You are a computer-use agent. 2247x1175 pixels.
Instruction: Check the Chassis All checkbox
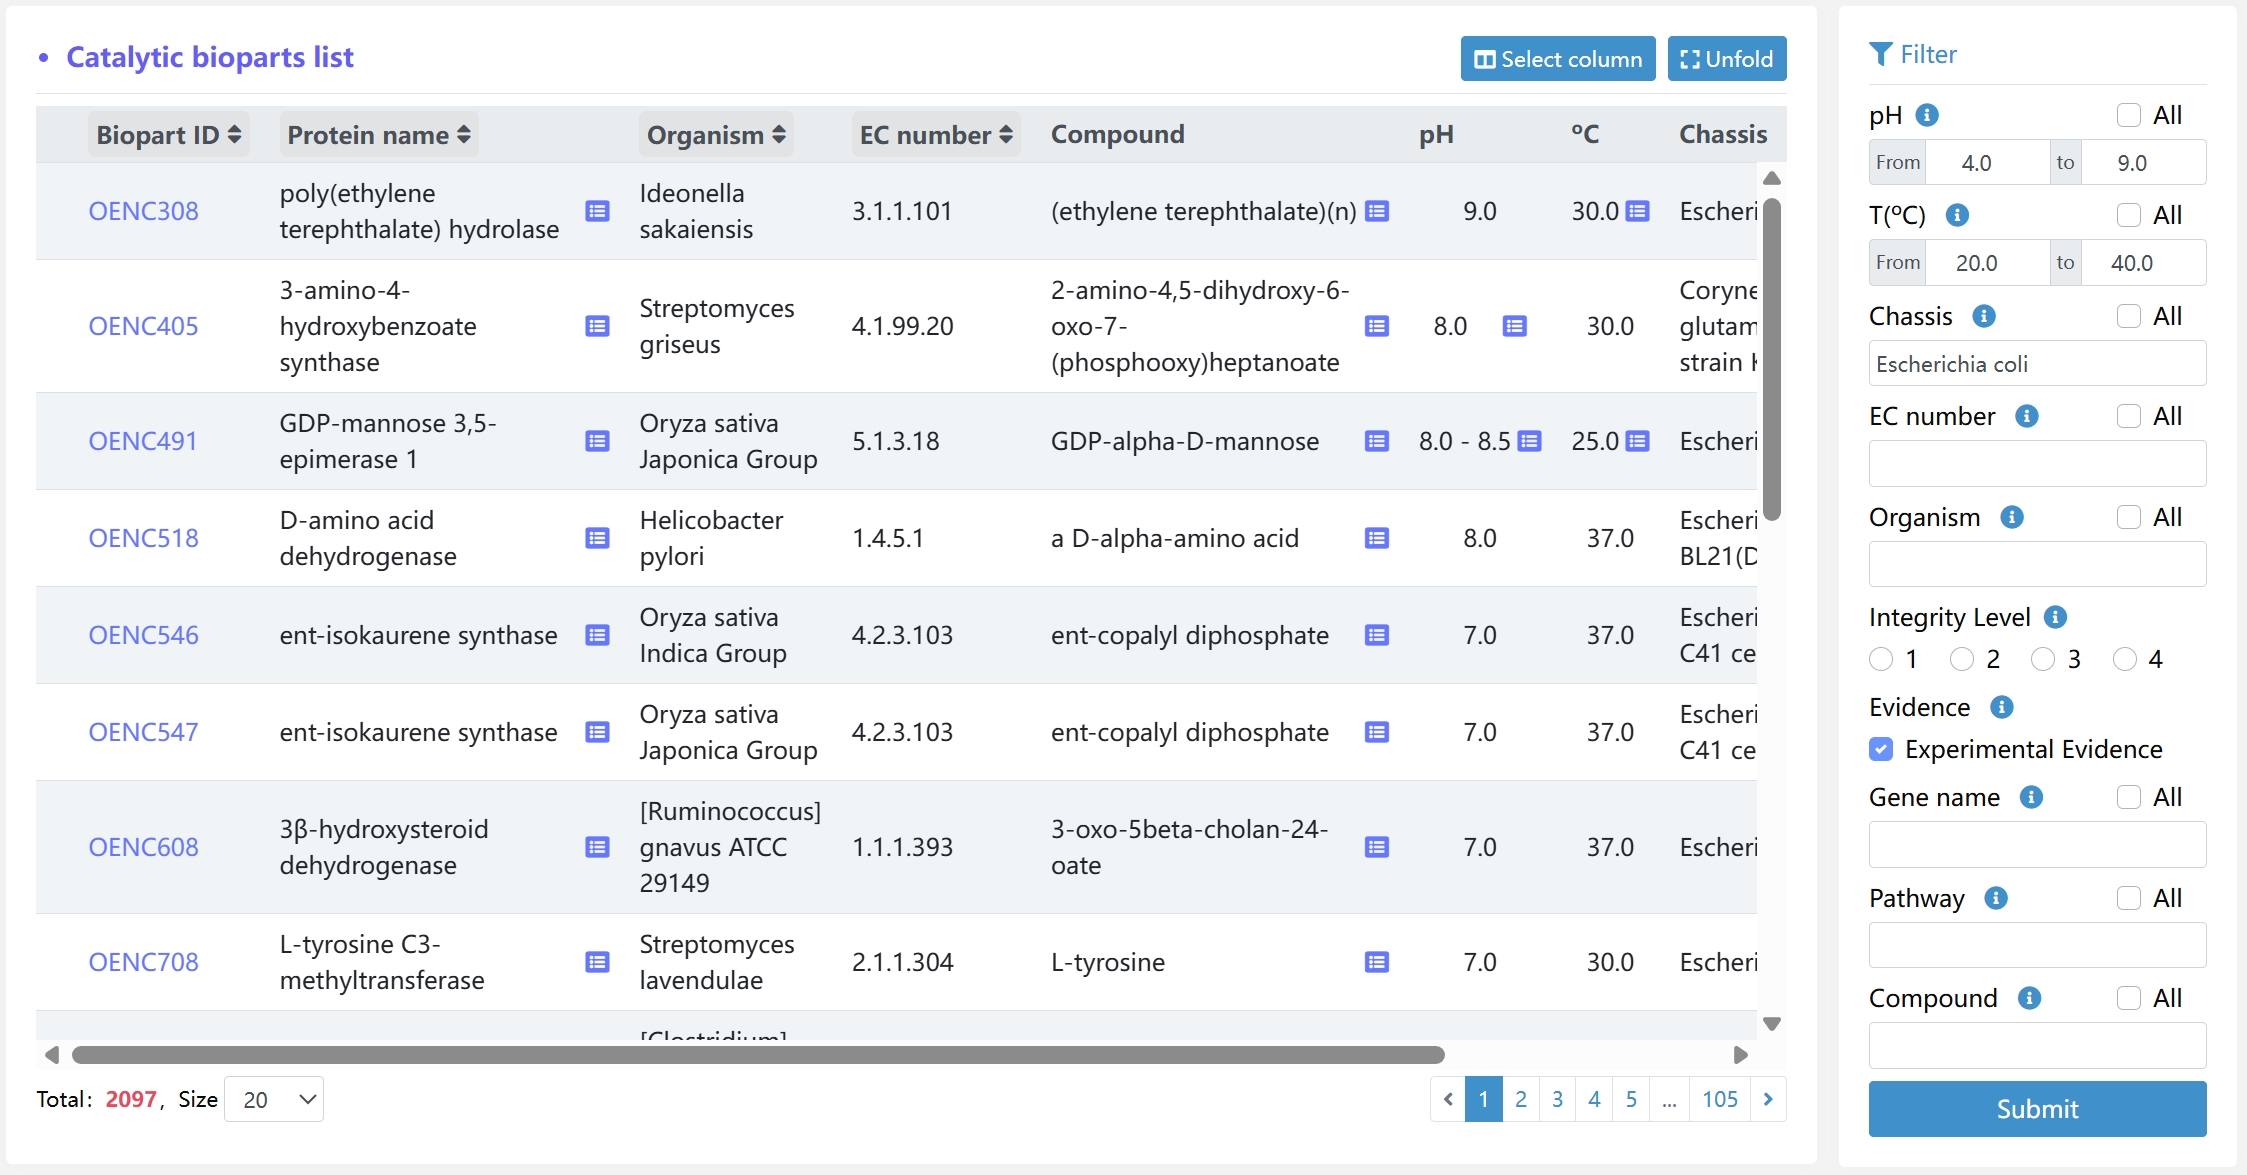click(x=2129, y=316)
